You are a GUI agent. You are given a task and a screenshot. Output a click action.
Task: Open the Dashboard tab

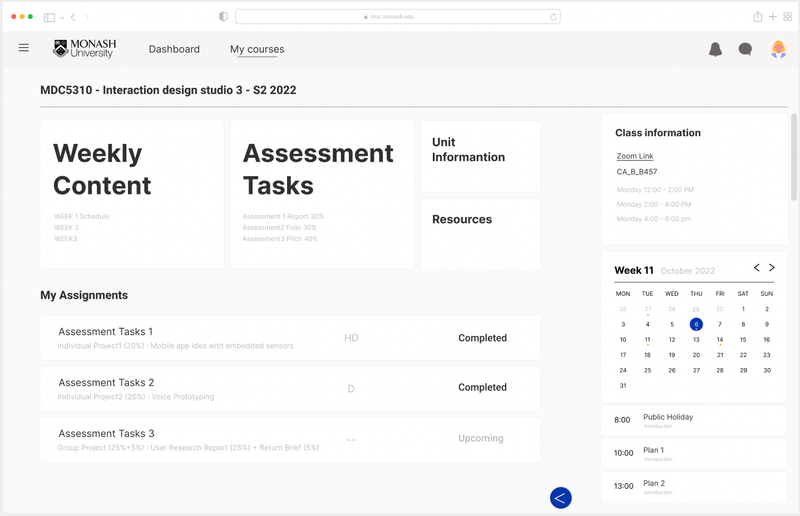(x=174, y=49)
